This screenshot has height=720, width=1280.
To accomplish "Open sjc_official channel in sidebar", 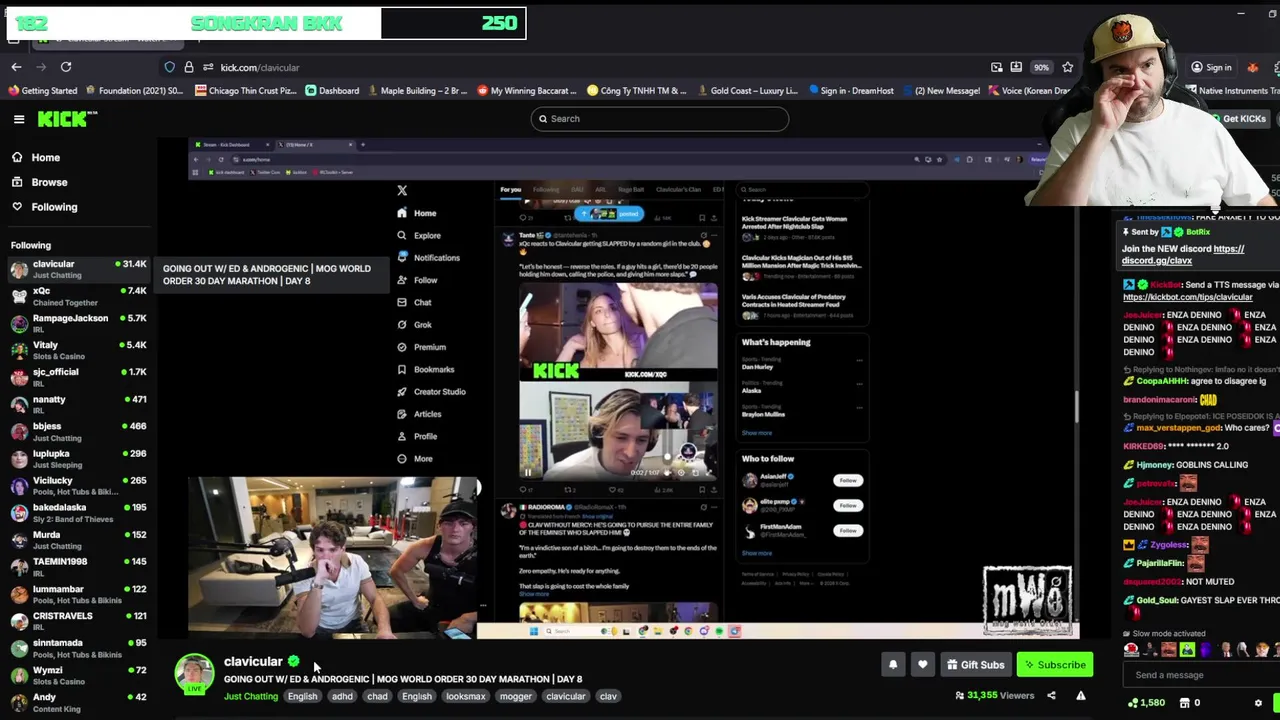I will click(x=78, y=377).
